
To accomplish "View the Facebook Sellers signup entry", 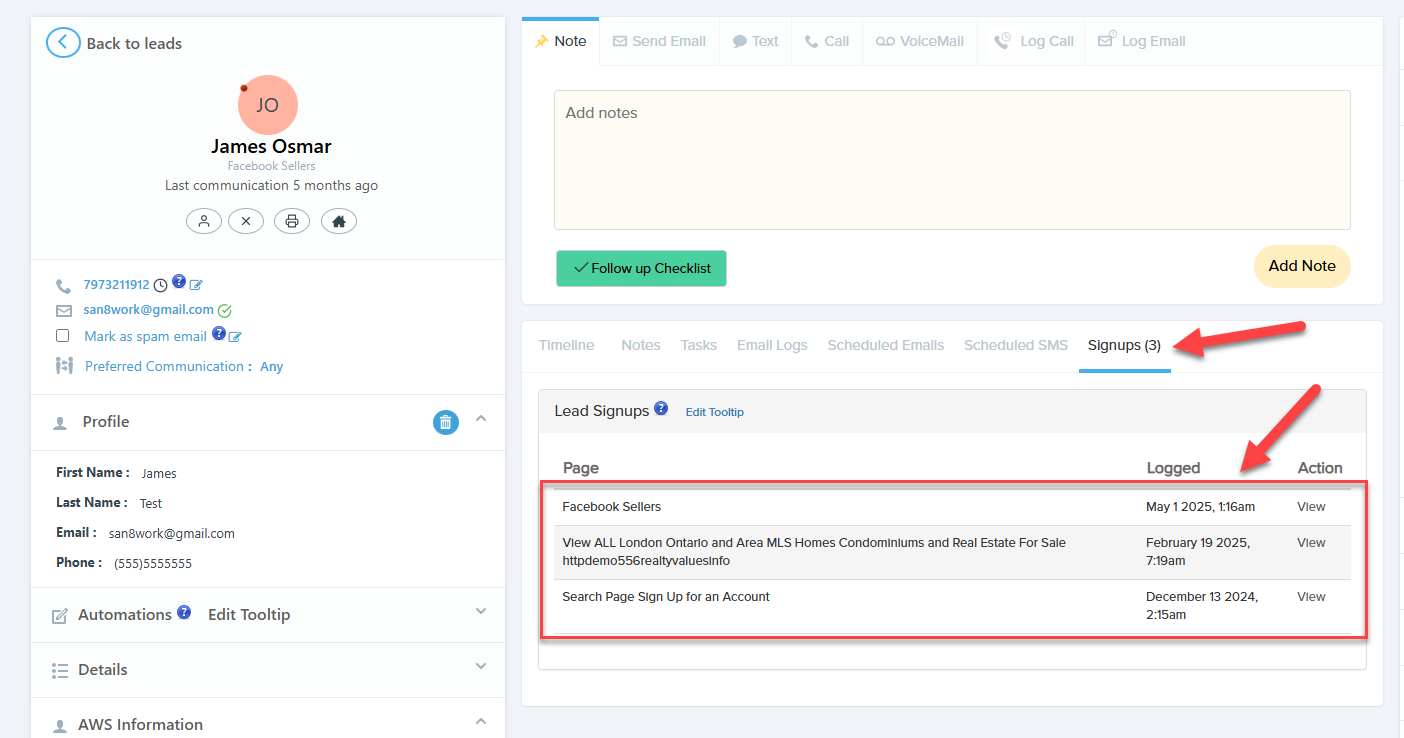I will [1311, 507].
